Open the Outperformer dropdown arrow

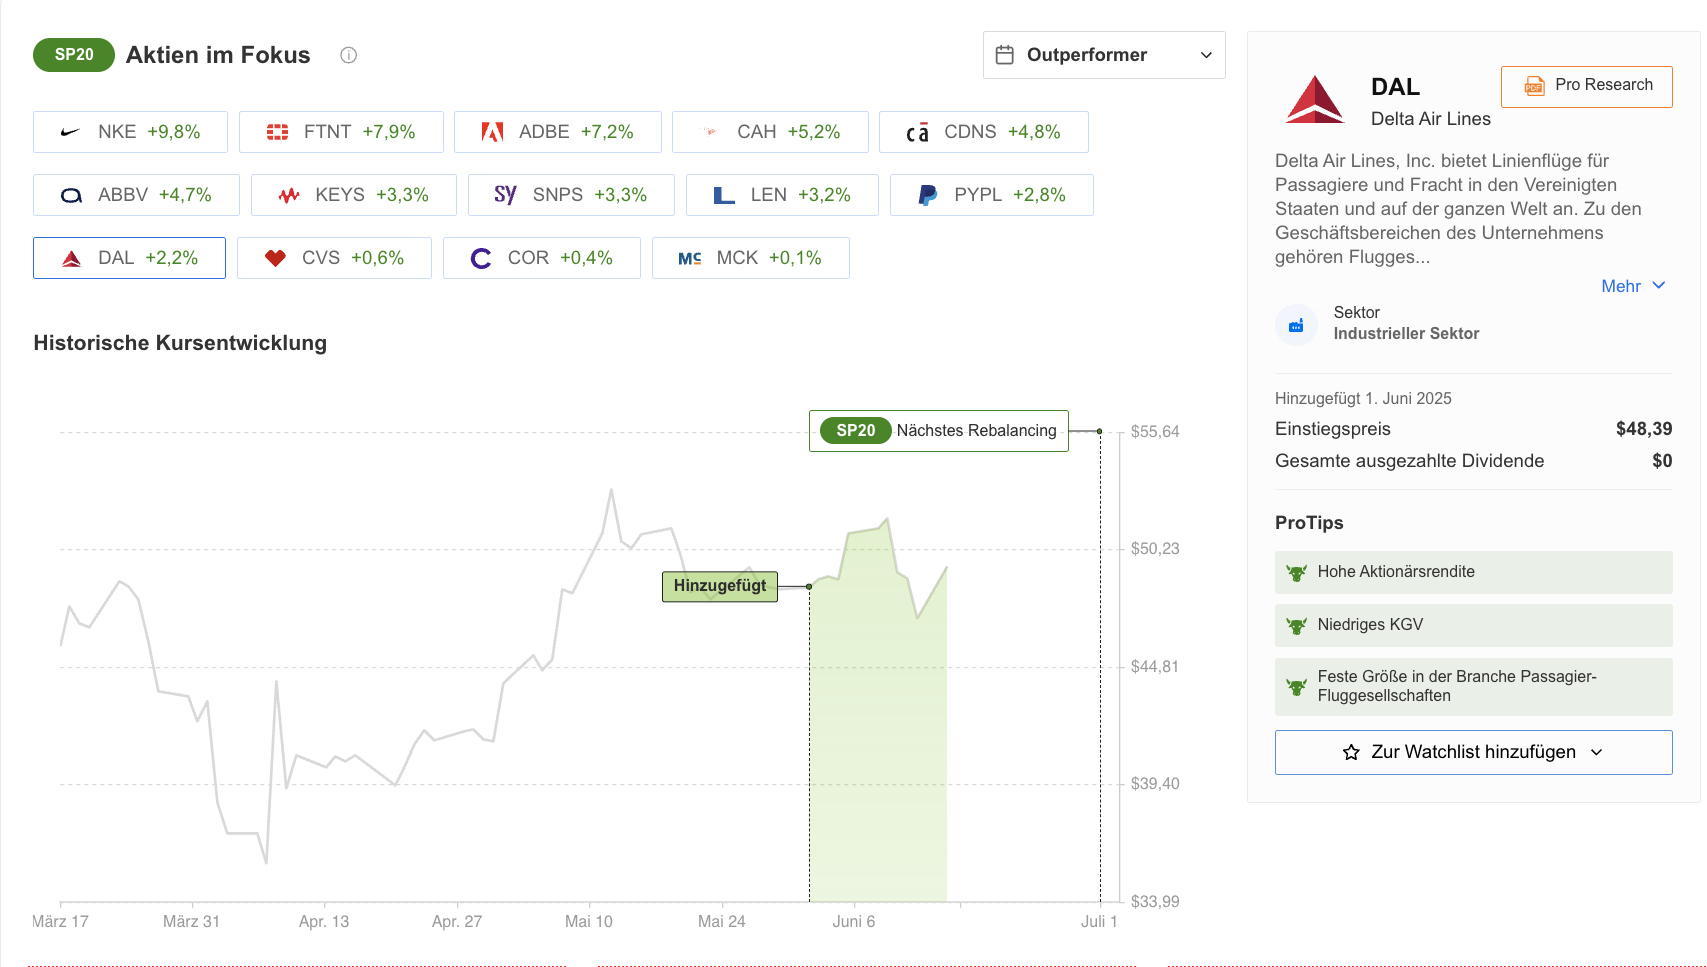1206,55
